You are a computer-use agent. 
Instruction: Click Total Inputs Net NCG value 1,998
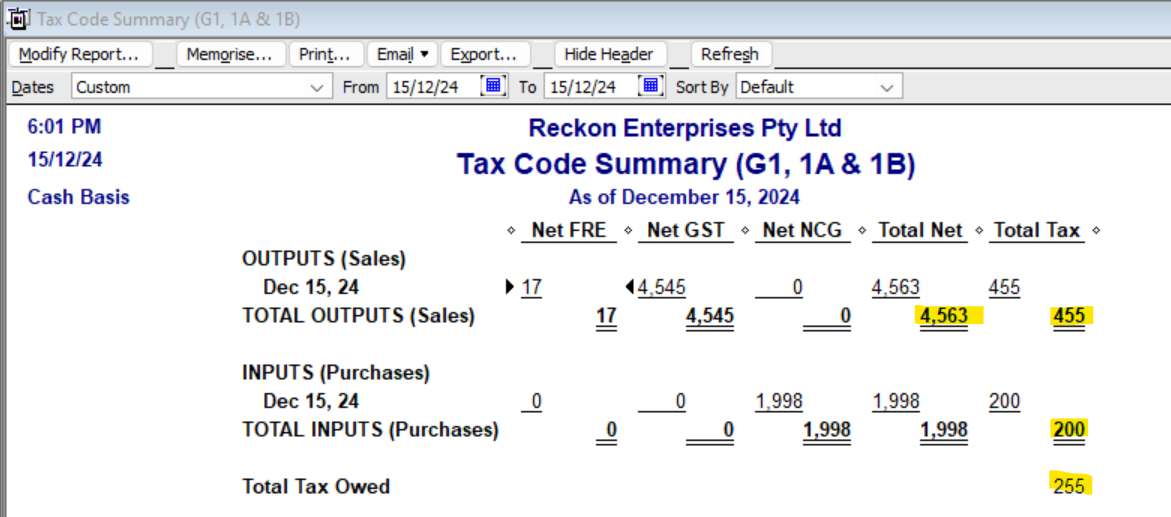827,430
